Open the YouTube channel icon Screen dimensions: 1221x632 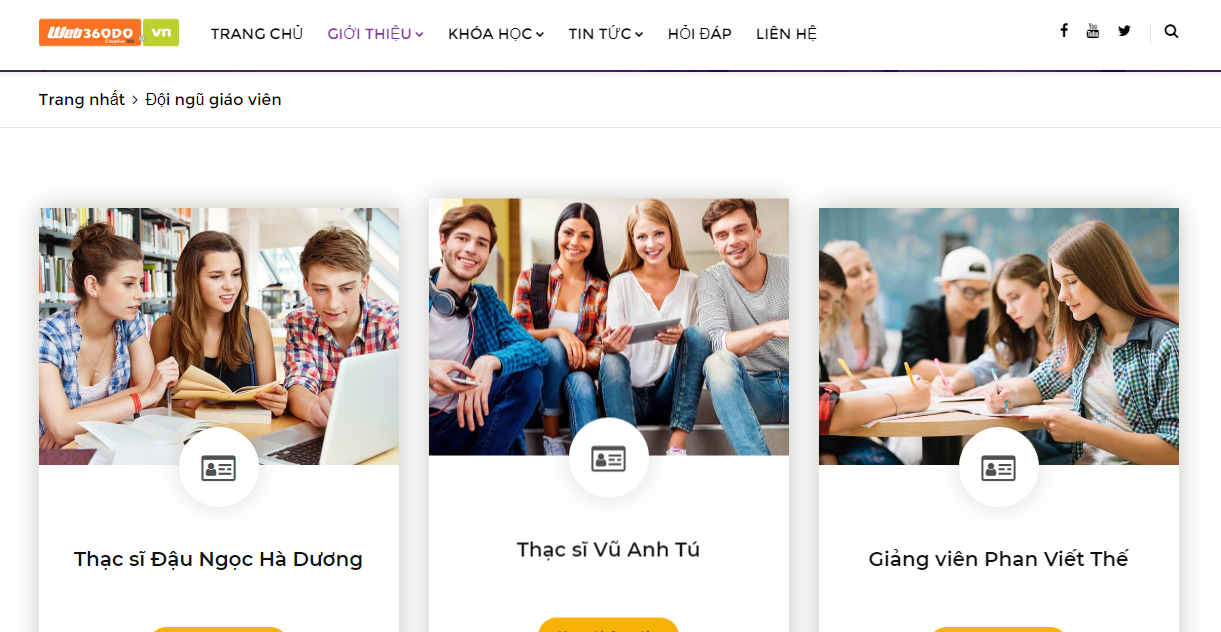(1093, 31)
